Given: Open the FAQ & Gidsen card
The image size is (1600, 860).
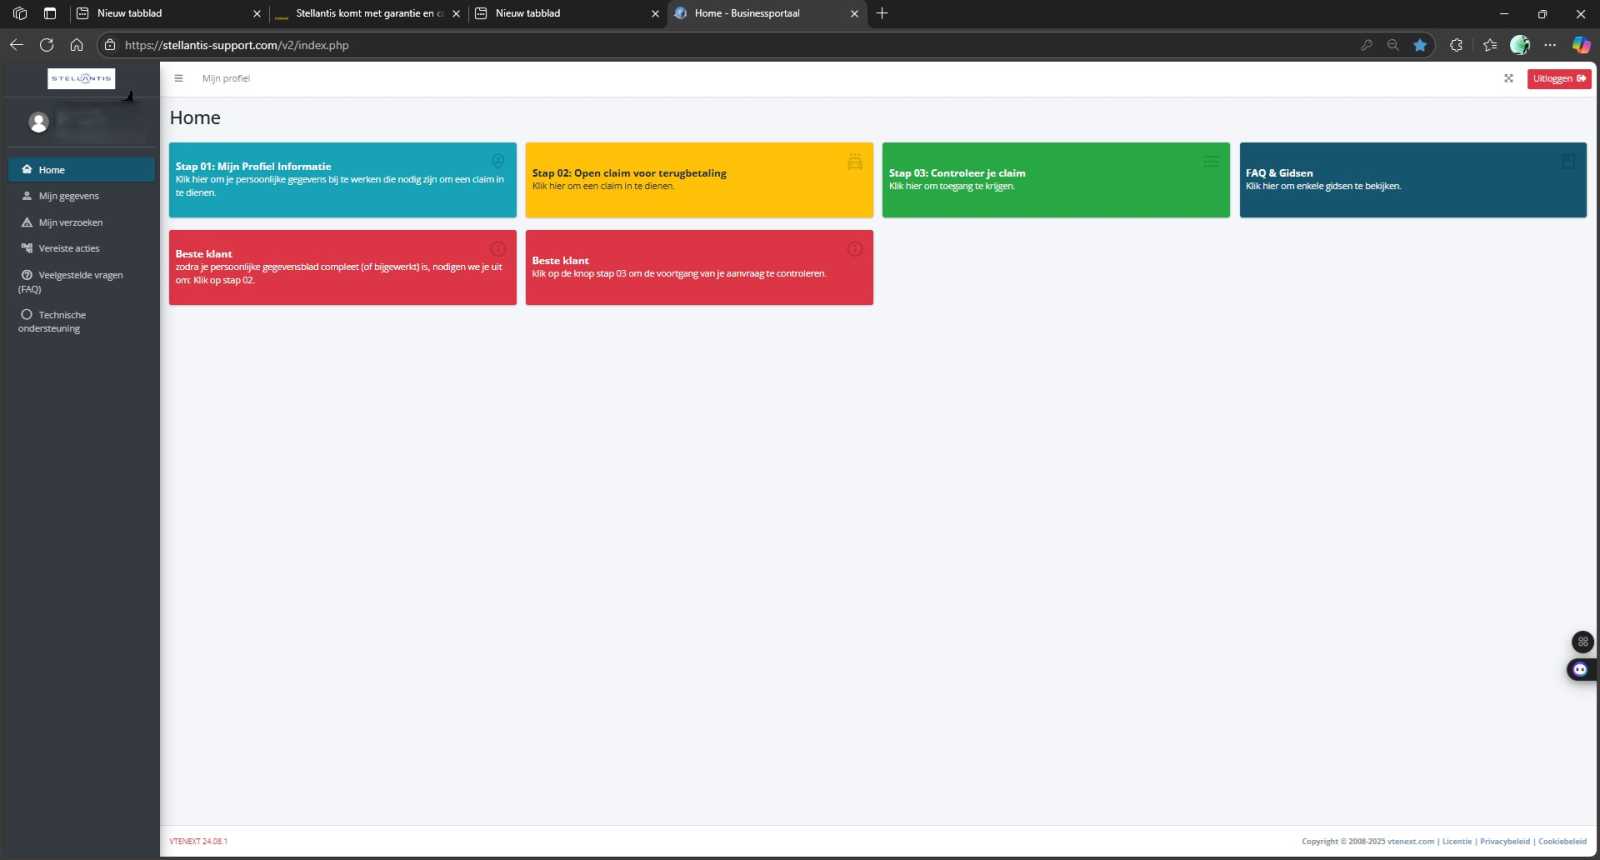Looking at the screenshot, I should (x=1413, y=180).
